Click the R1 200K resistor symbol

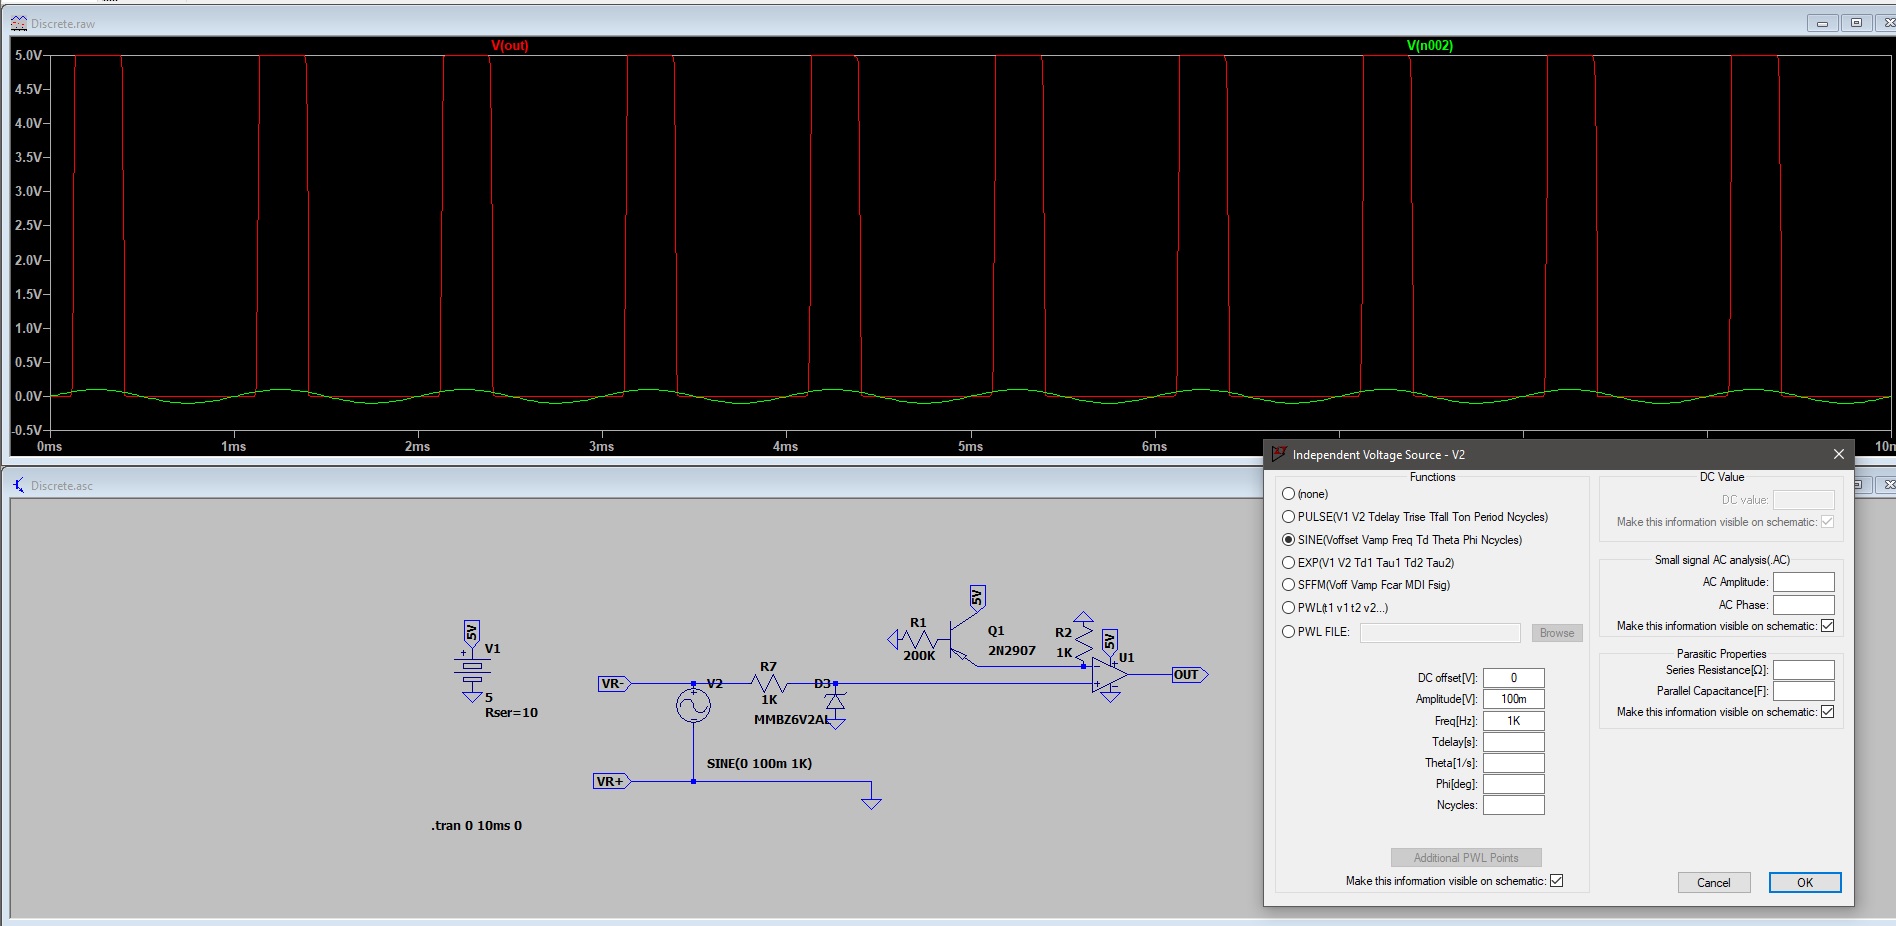(918, 639)
